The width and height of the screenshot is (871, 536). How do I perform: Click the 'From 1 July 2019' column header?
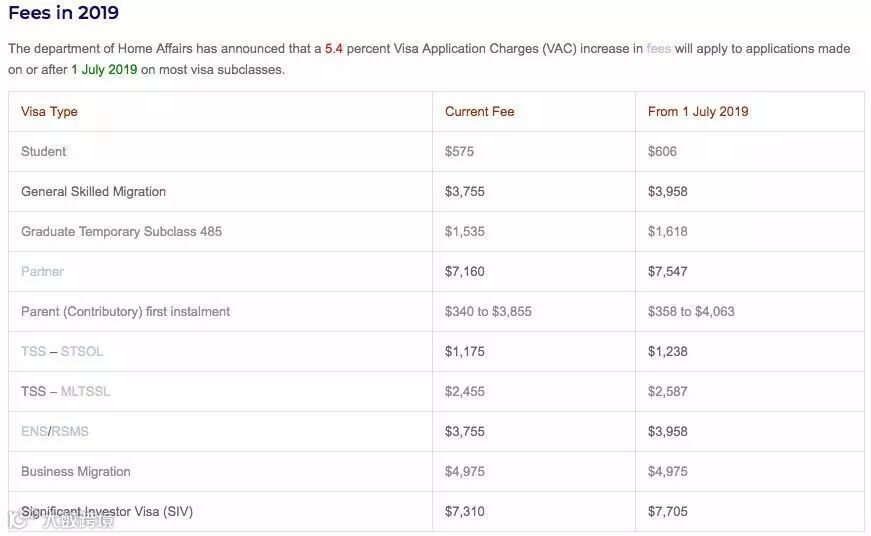tap(698, 111)
